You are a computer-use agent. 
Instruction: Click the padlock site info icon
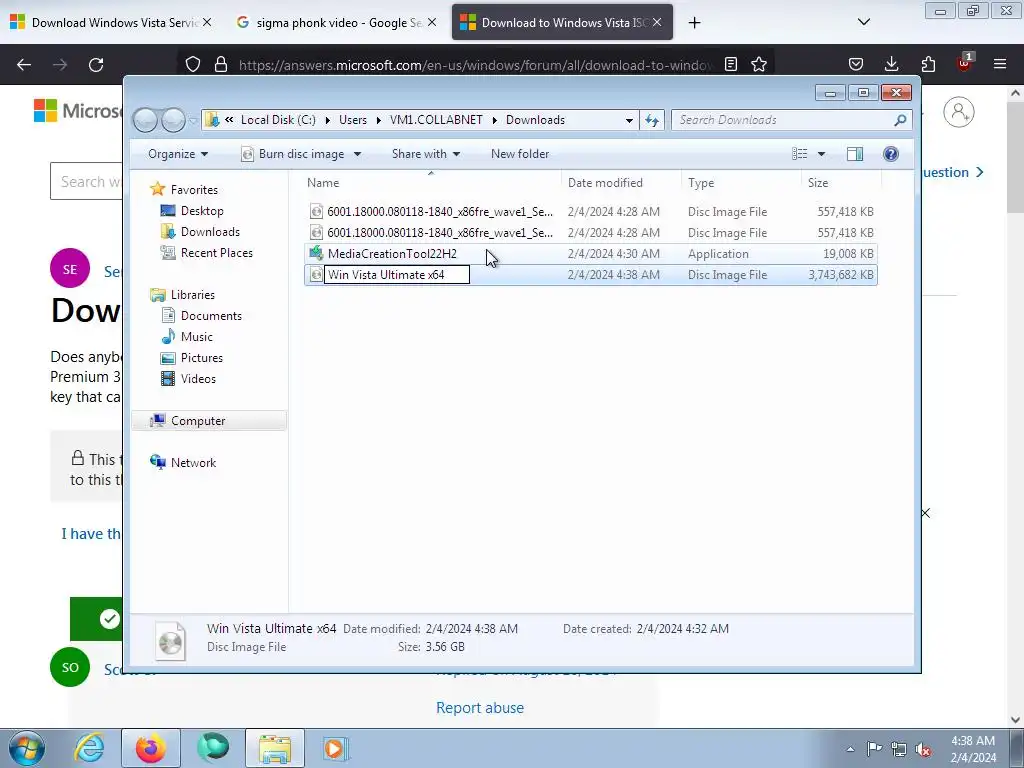[x=221, y=64]
